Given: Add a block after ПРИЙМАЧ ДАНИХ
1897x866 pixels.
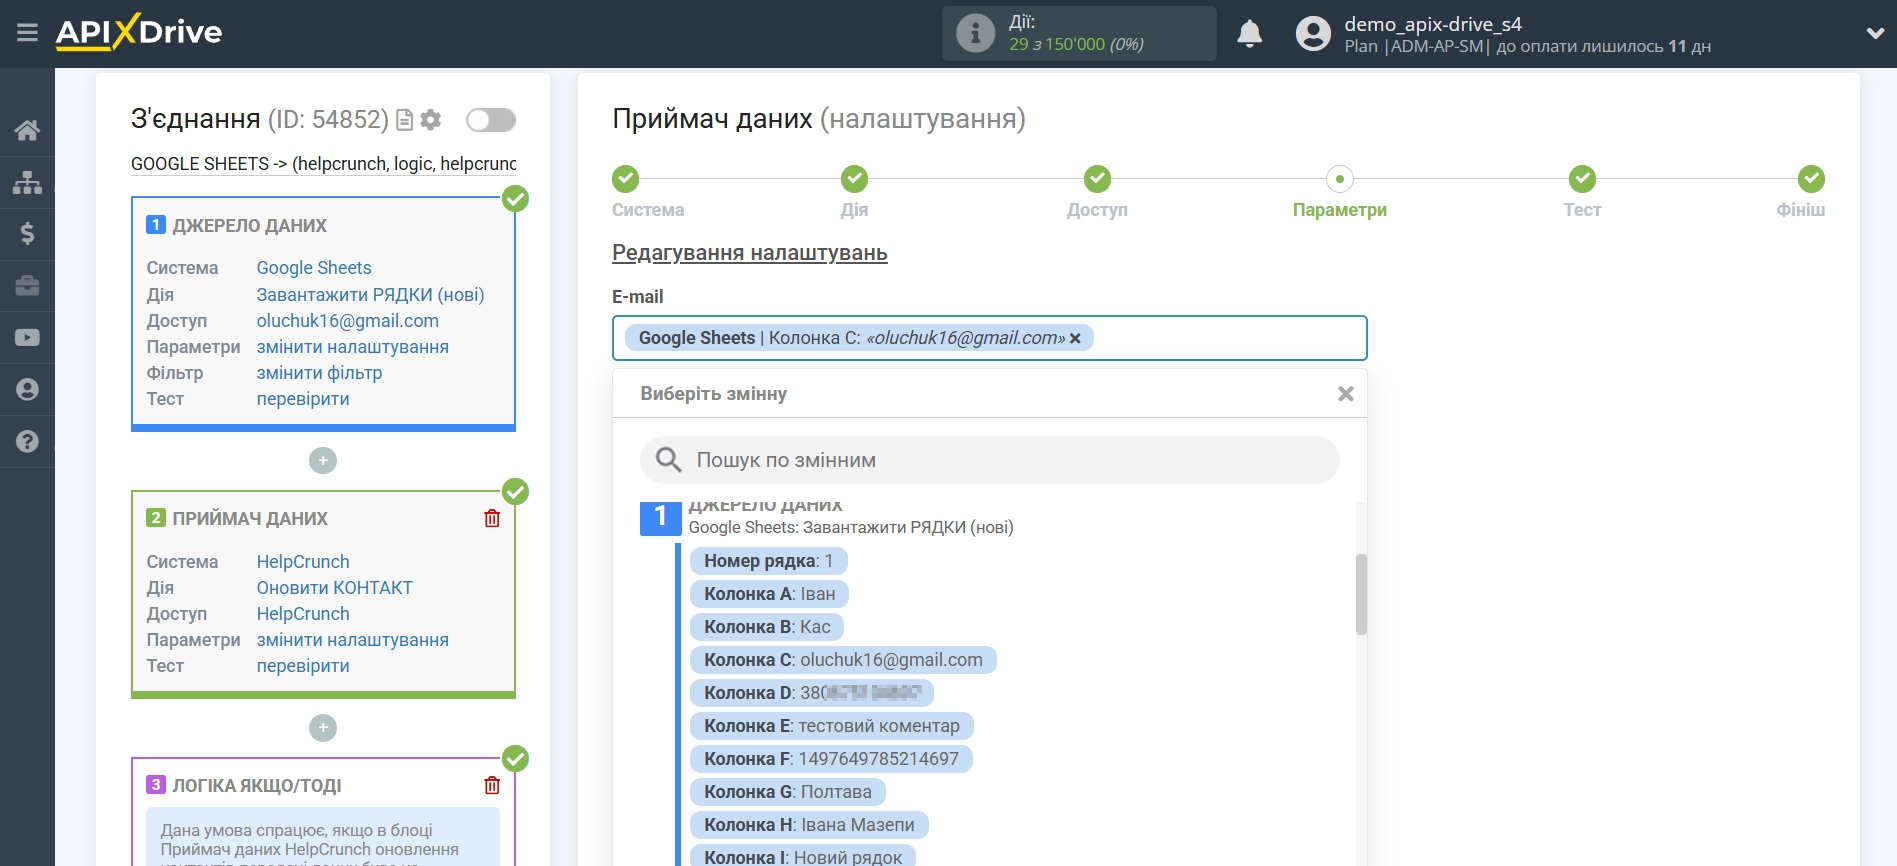Looking at the screenshot, I should (x=323, y=727).
